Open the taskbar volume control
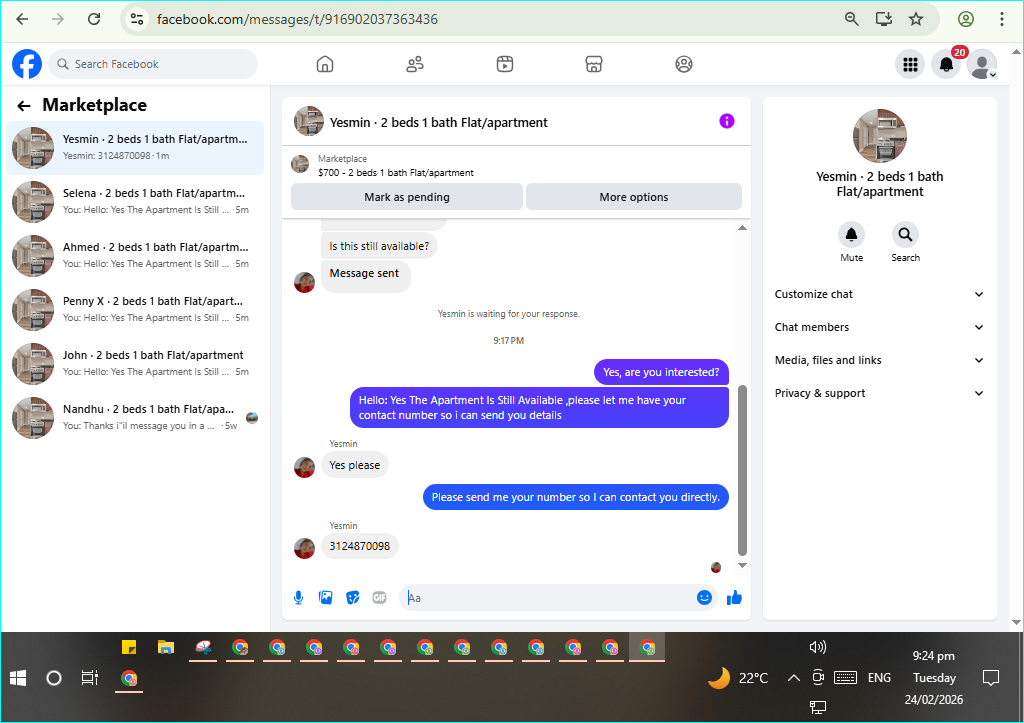 pyautogui.click(x=818, y=647)
